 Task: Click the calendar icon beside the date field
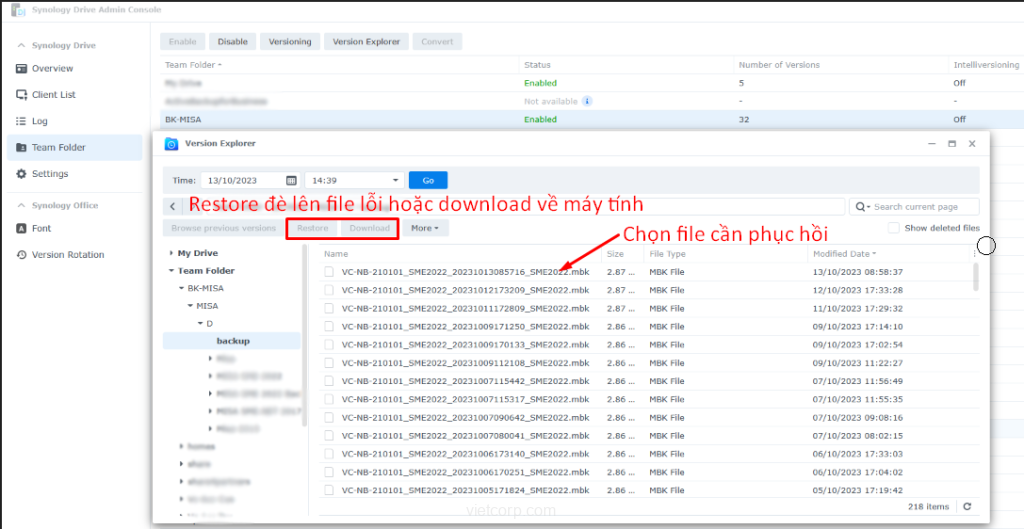point(291,181)
